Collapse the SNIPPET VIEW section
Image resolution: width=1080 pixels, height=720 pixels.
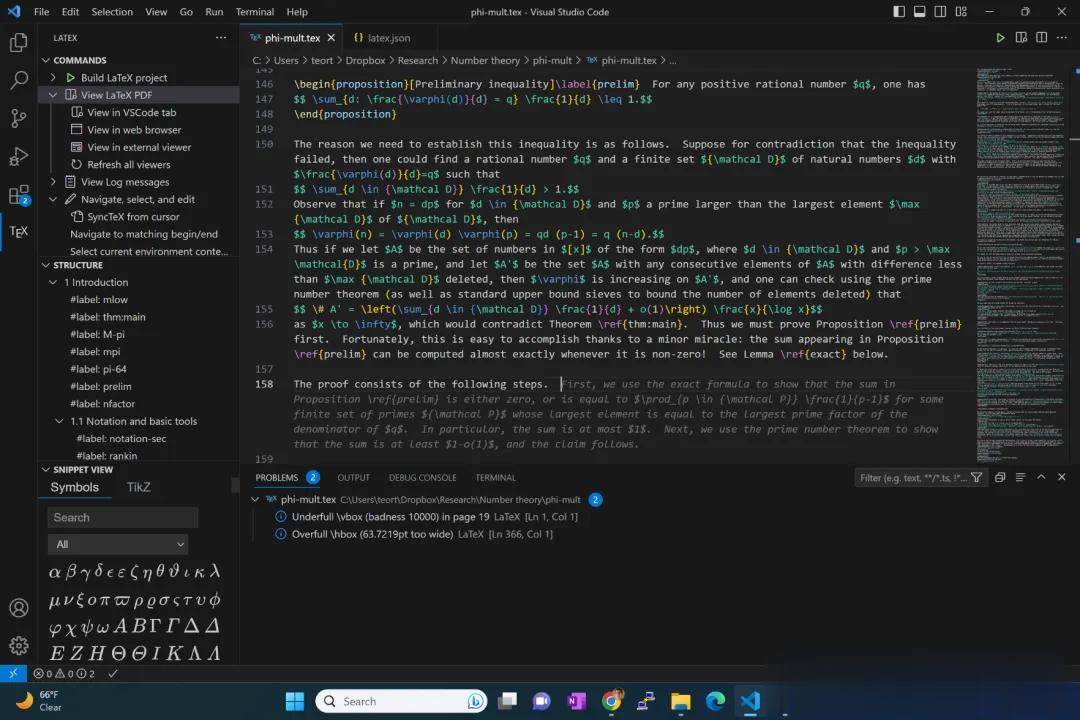pos(46,470)
